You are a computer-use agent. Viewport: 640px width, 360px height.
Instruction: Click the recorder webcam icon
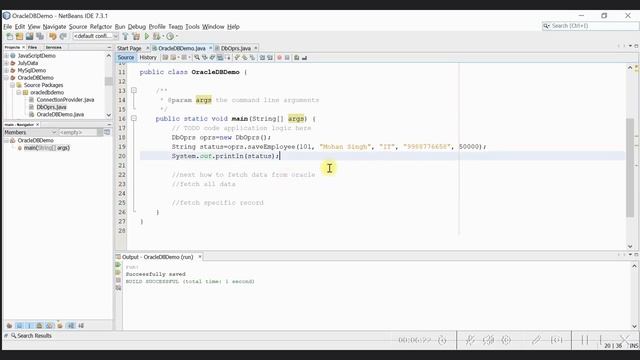coord(507,340)
